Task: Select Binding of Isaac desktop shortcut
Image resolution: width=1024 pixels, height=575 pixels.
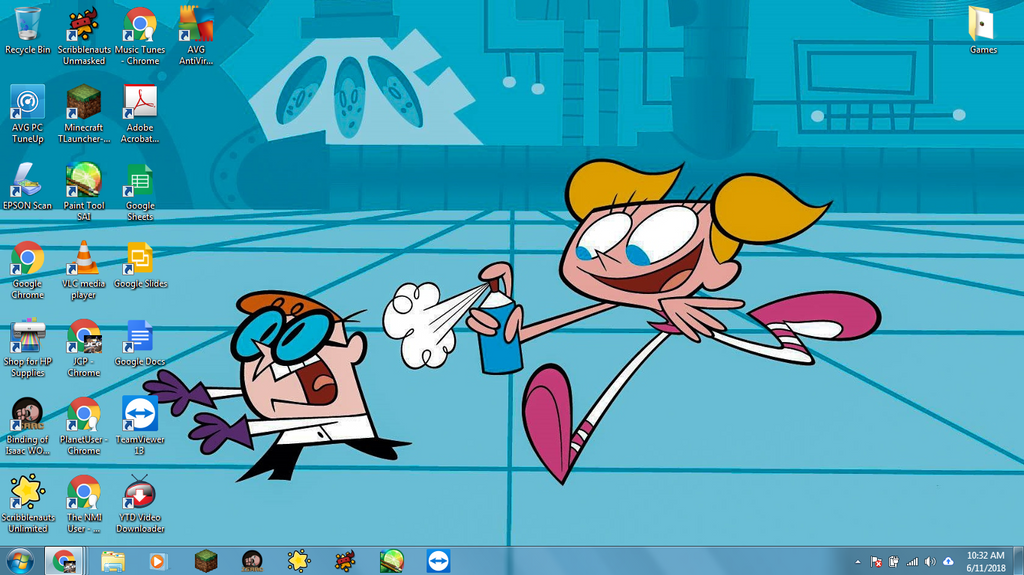Action: [27, 426]
